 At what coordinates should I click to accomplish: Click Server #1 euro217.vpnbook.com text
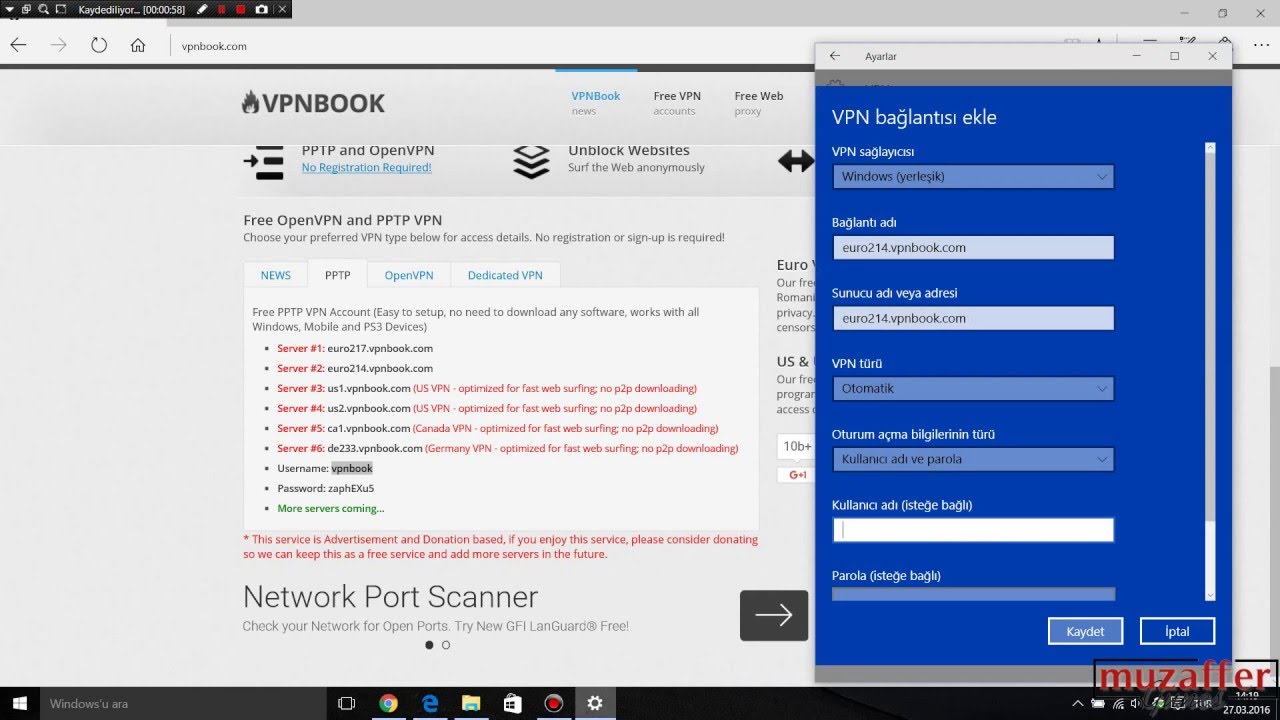(x=355, y=348)
